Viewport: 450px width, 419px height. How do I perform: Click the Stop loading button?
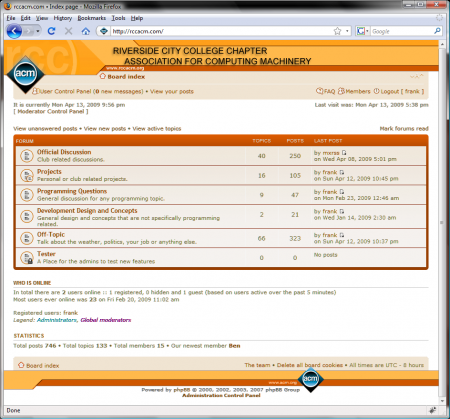(68, 31)
